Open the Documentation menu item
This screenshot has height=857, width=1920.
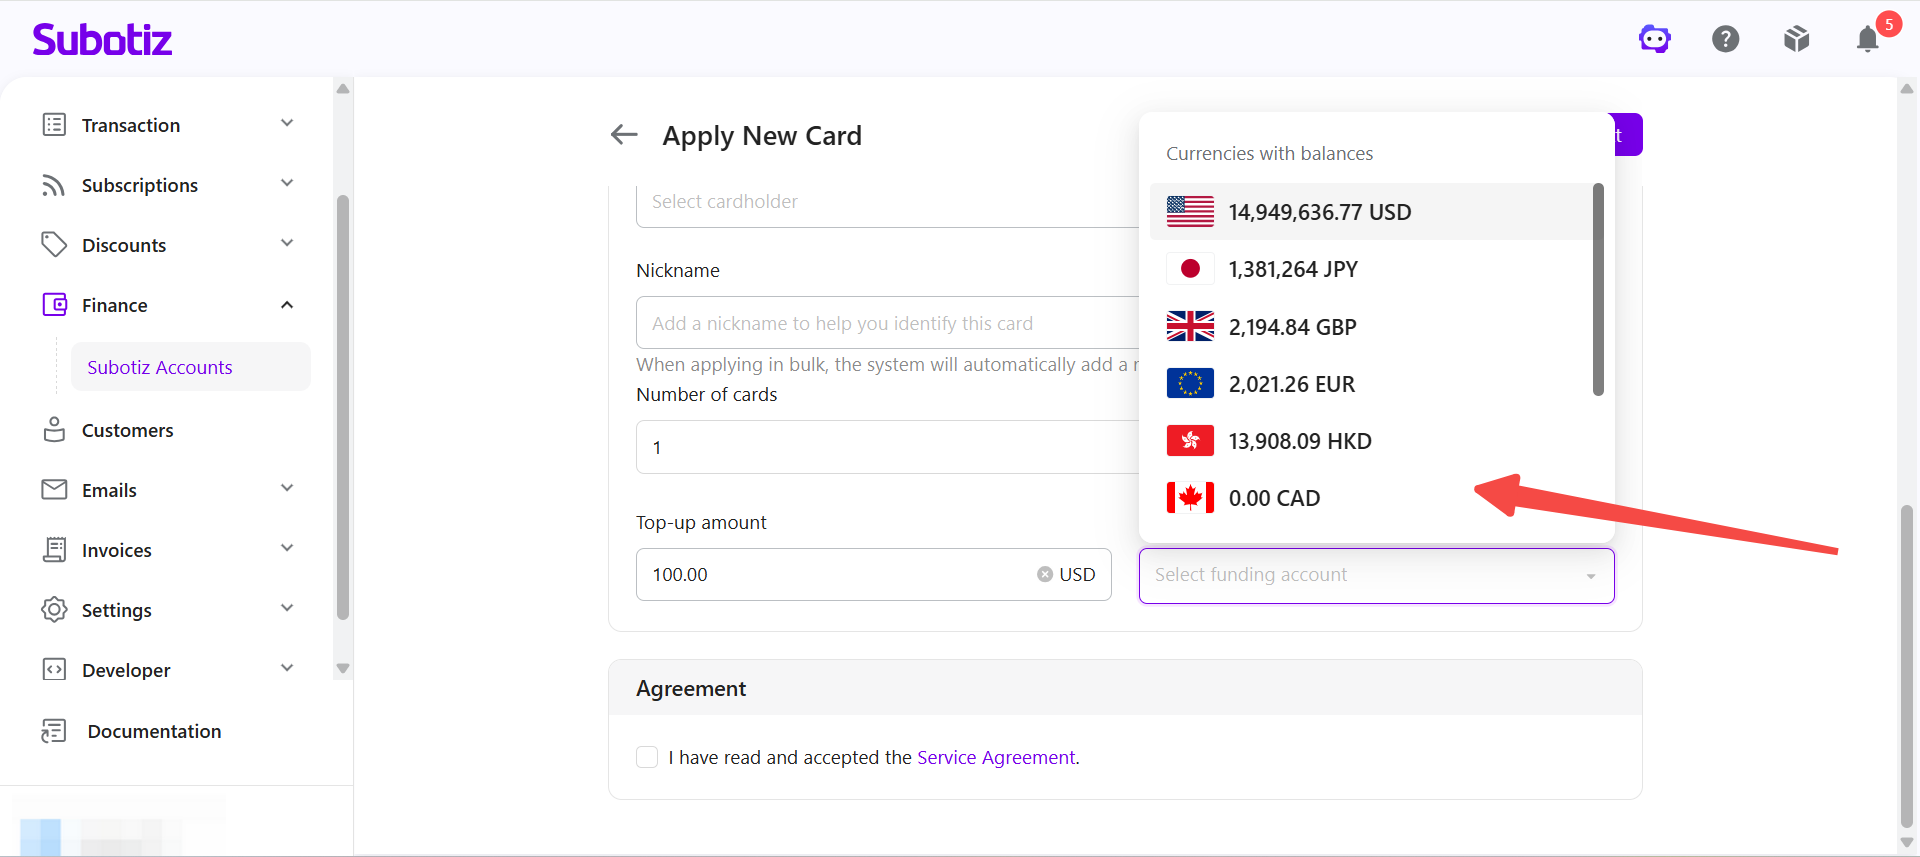pyautogui.click(x=154, y=731)
